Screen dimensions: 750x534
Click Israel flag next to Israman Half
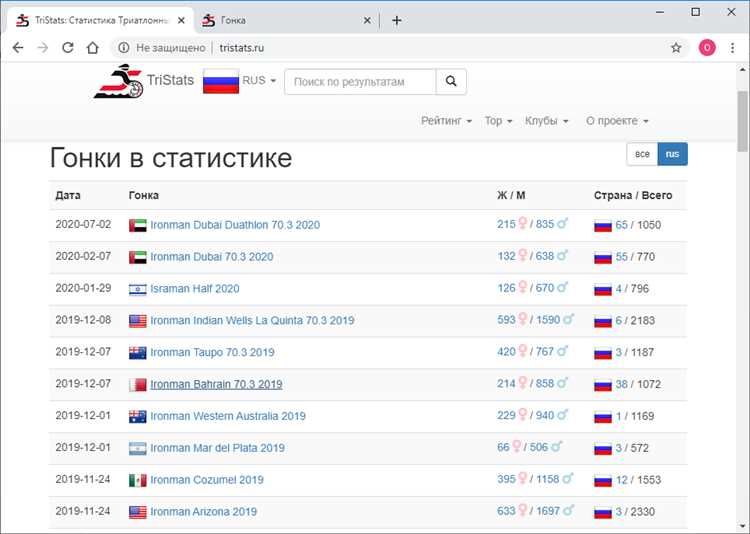pos(138,289)
